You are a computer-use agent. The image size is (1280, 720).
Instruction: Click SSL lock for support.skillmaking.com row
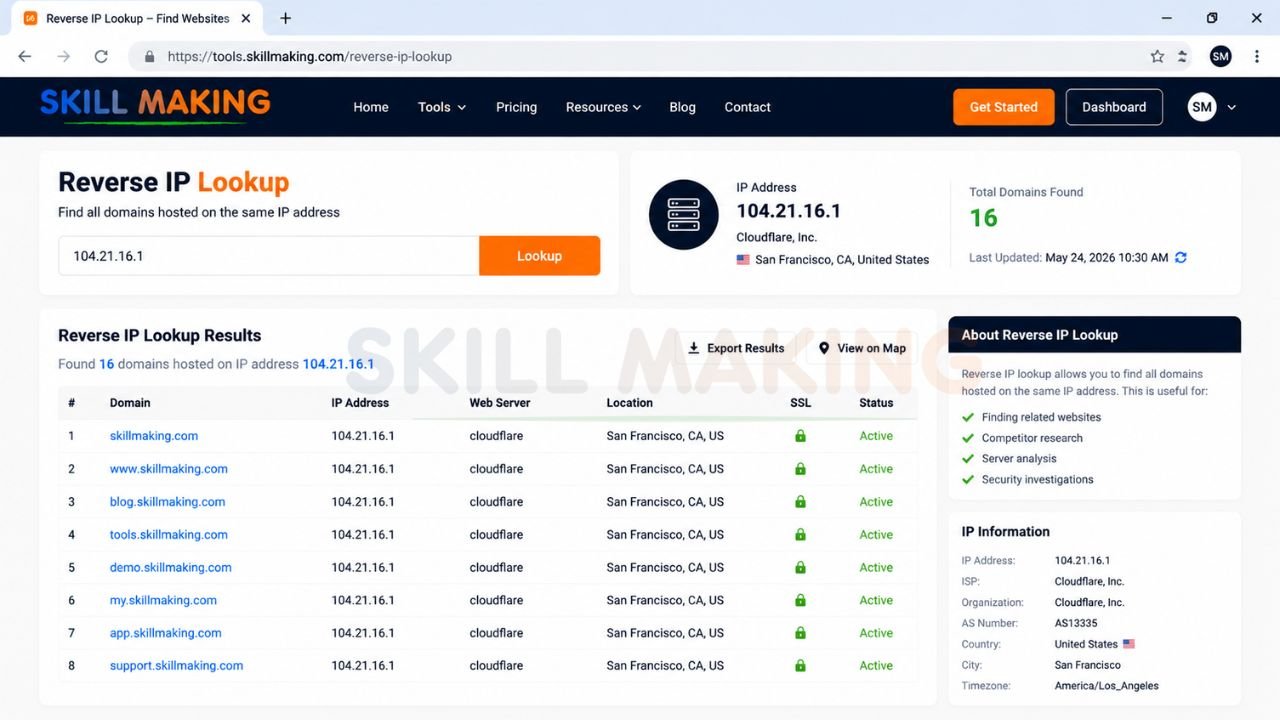[800, 666]
